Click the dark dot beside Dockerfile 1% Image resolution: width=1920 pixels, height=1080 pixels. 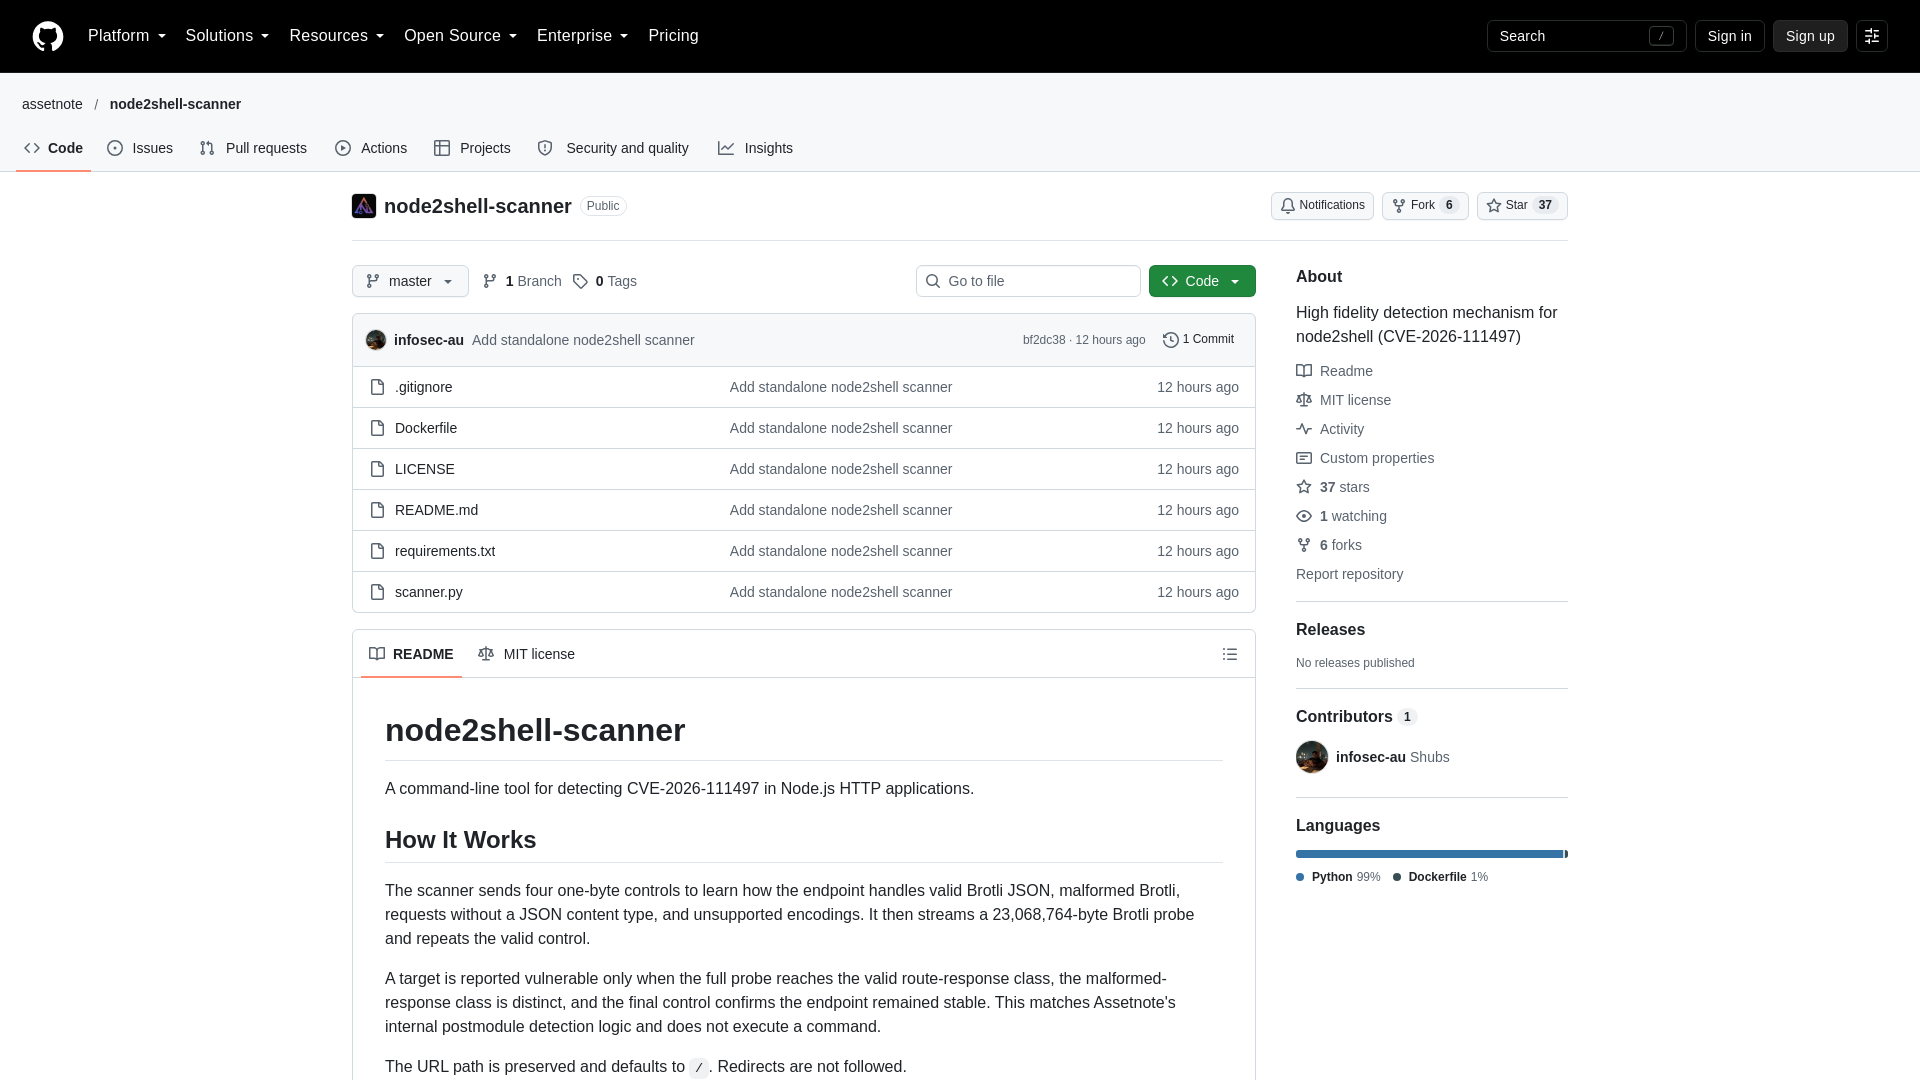pyautogui.click(x=1397, y=877)
